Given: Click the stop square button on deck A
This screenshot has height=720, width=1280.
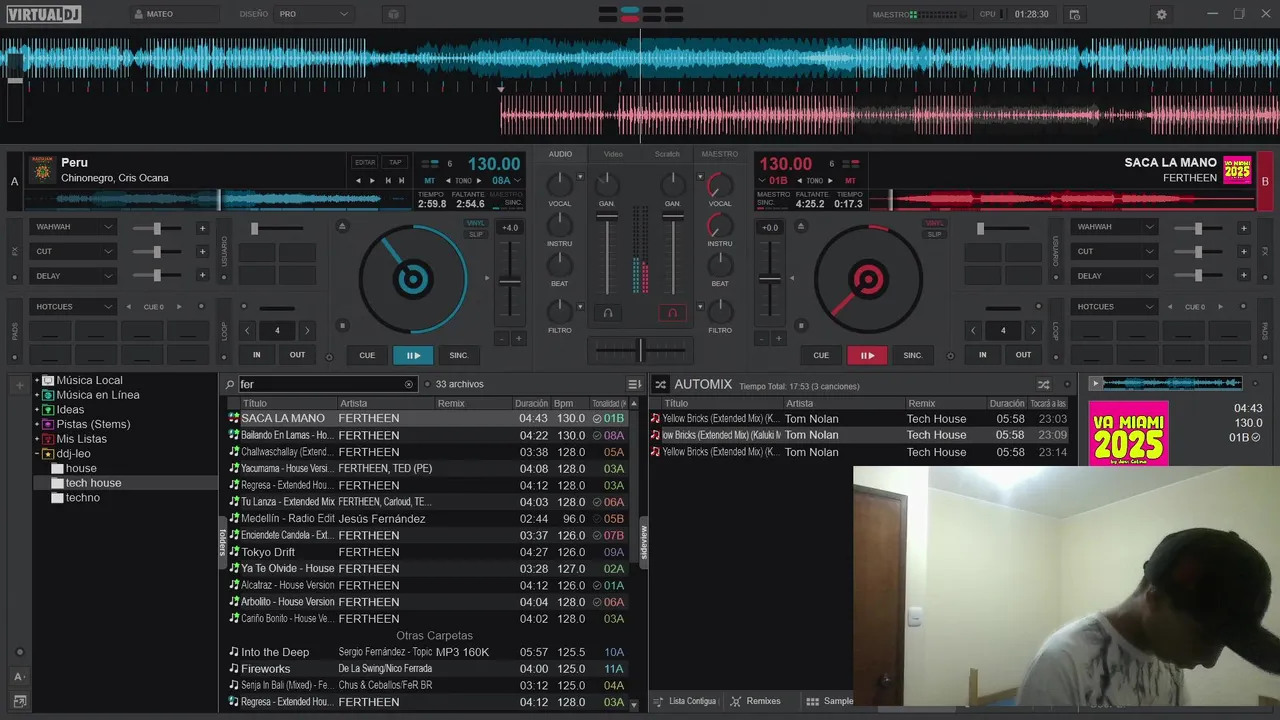Looking at the screenshot, I should tap(342, 325).
